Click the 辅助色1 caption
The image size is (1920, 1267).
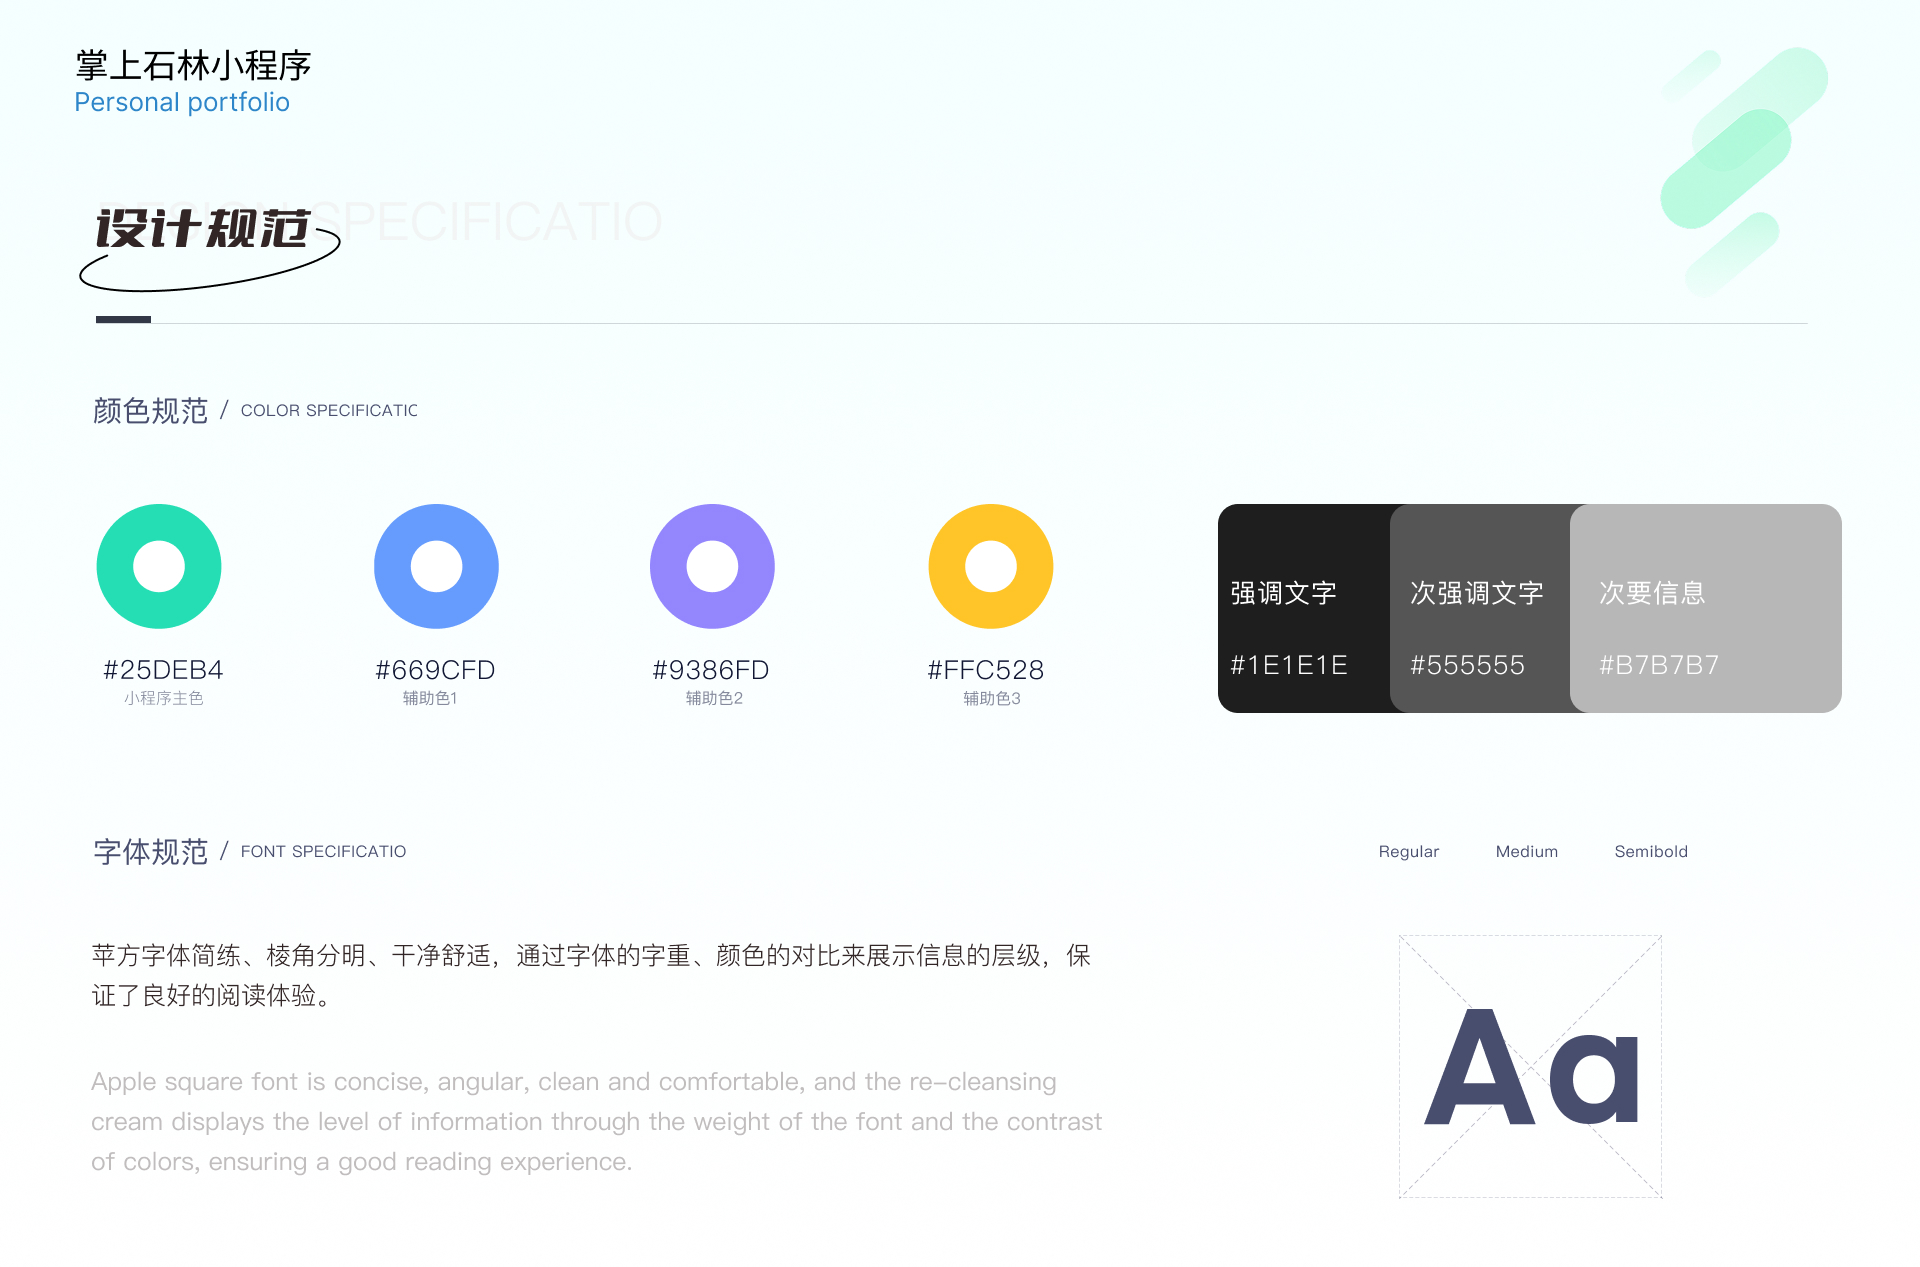430,698
